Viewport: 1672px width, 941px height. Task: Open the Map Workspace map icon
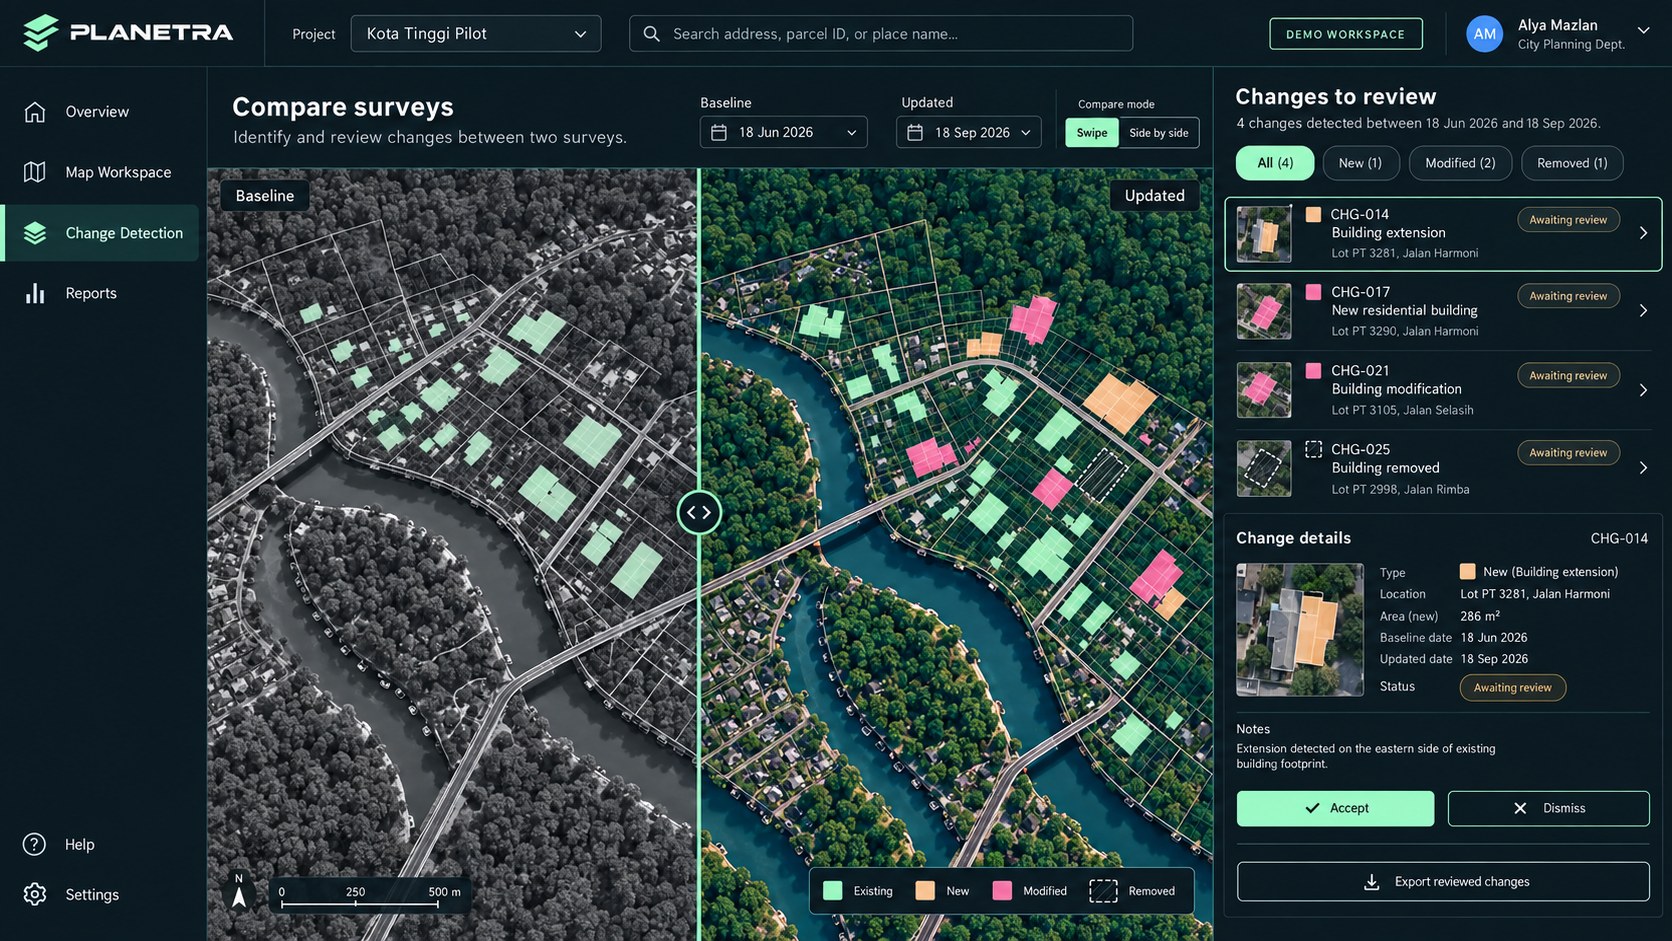click(x=35, y=172)
